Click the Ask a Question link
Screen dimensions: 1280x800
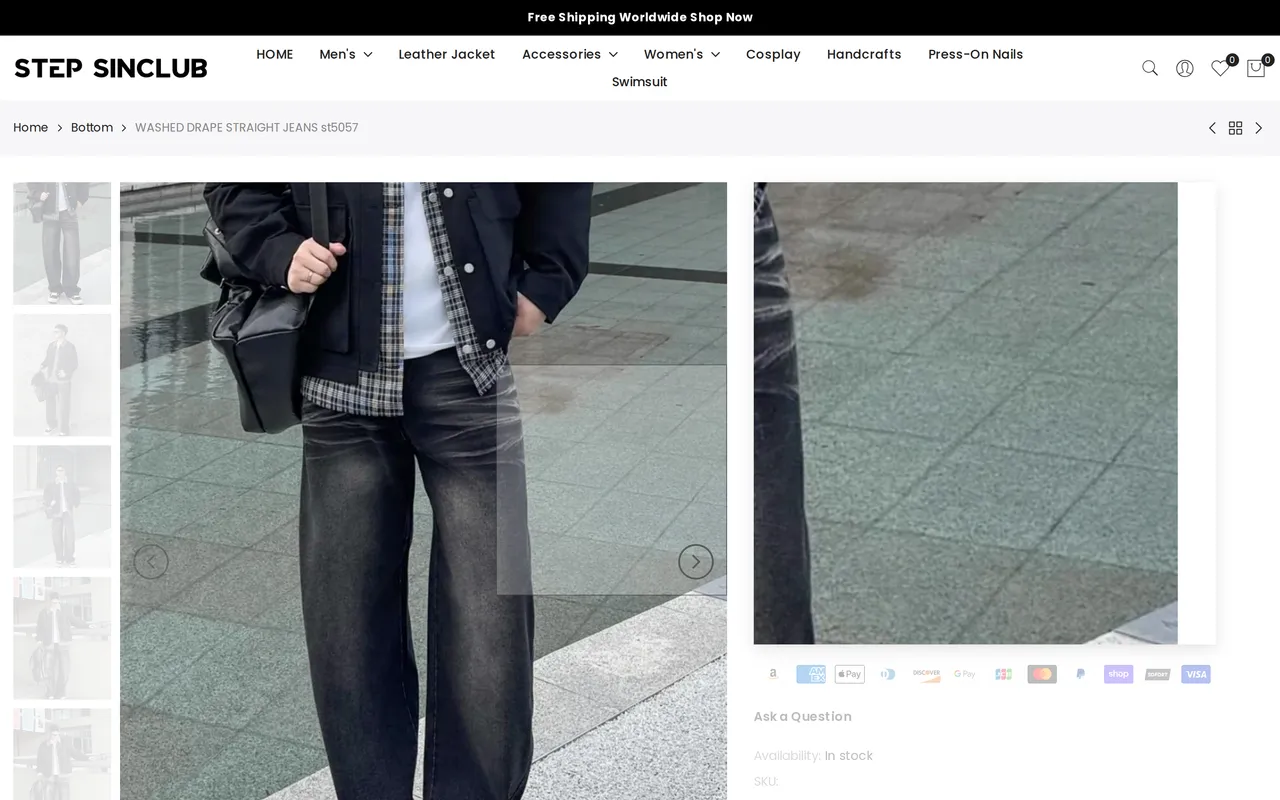click(x=803, y=716)
